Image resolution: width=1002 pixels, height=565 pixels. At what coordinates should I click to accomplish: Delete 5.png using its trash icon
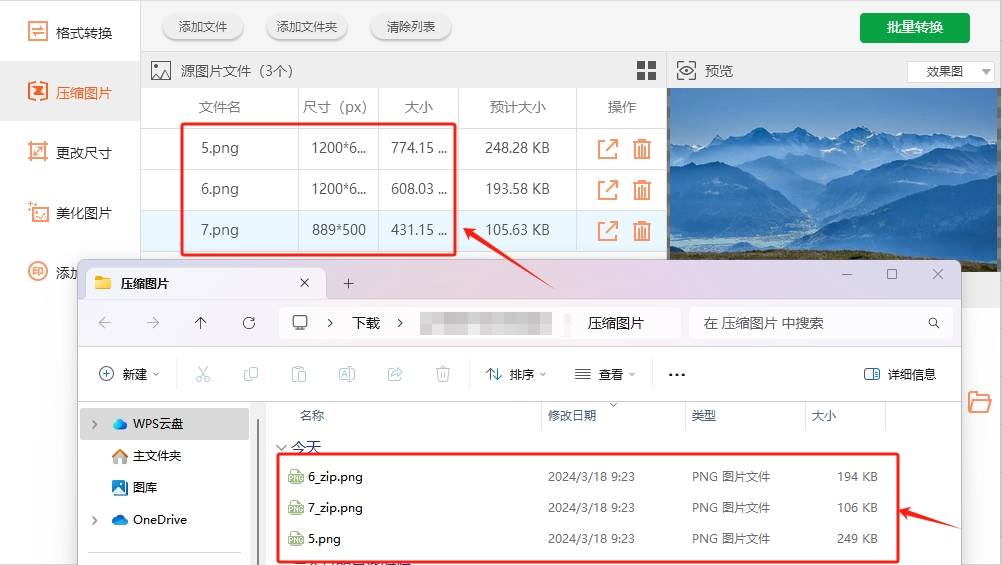coord(642,148)
